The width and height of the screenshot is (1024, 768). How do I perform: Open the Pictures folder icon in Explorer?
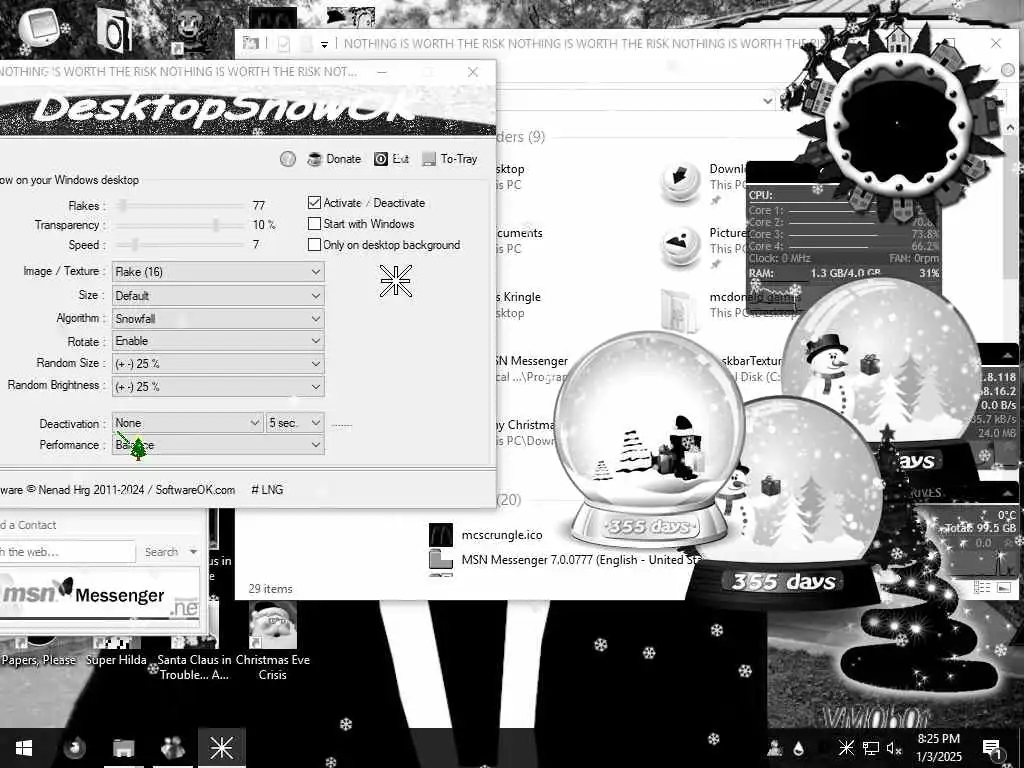[x=680, y=246]
